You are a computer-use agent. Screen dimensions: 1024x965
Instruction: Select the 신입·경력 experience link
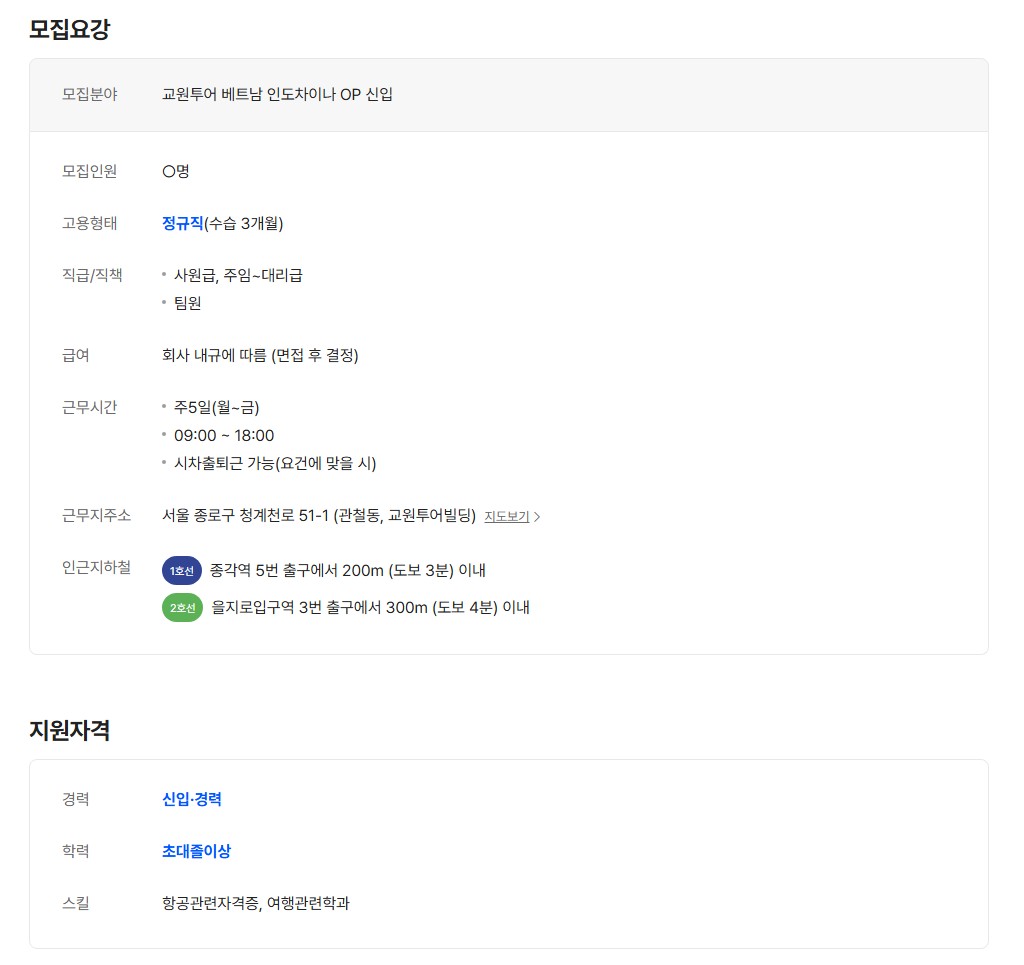tap(191, 799)
